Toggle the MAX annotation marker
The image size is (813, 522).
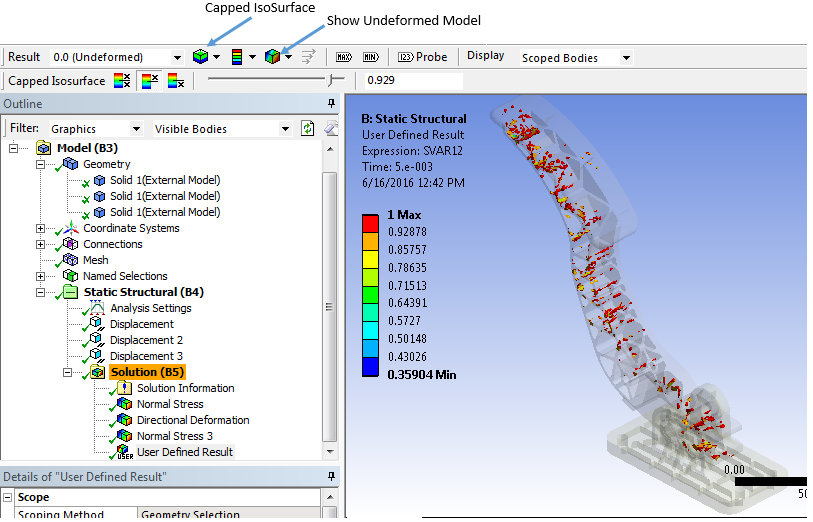(344, 57)
